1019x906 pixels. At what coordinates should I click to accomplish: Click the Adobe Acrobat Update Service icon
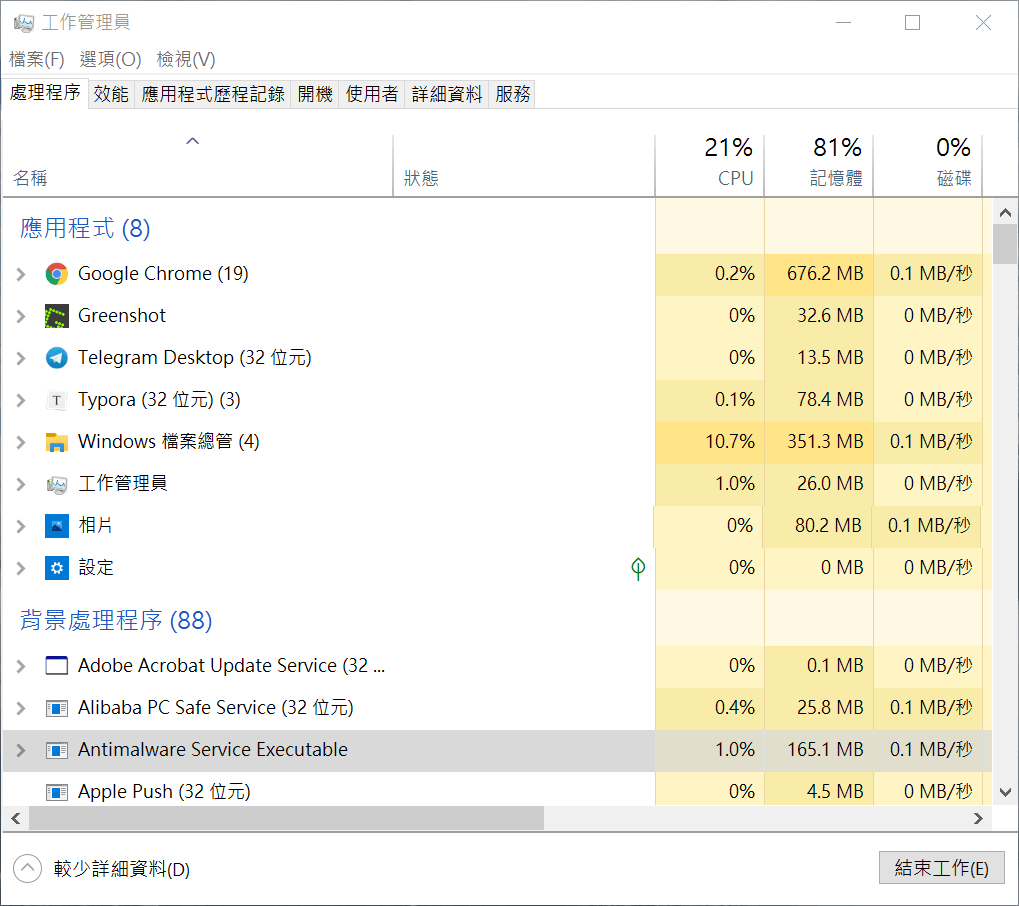(57, 666)
